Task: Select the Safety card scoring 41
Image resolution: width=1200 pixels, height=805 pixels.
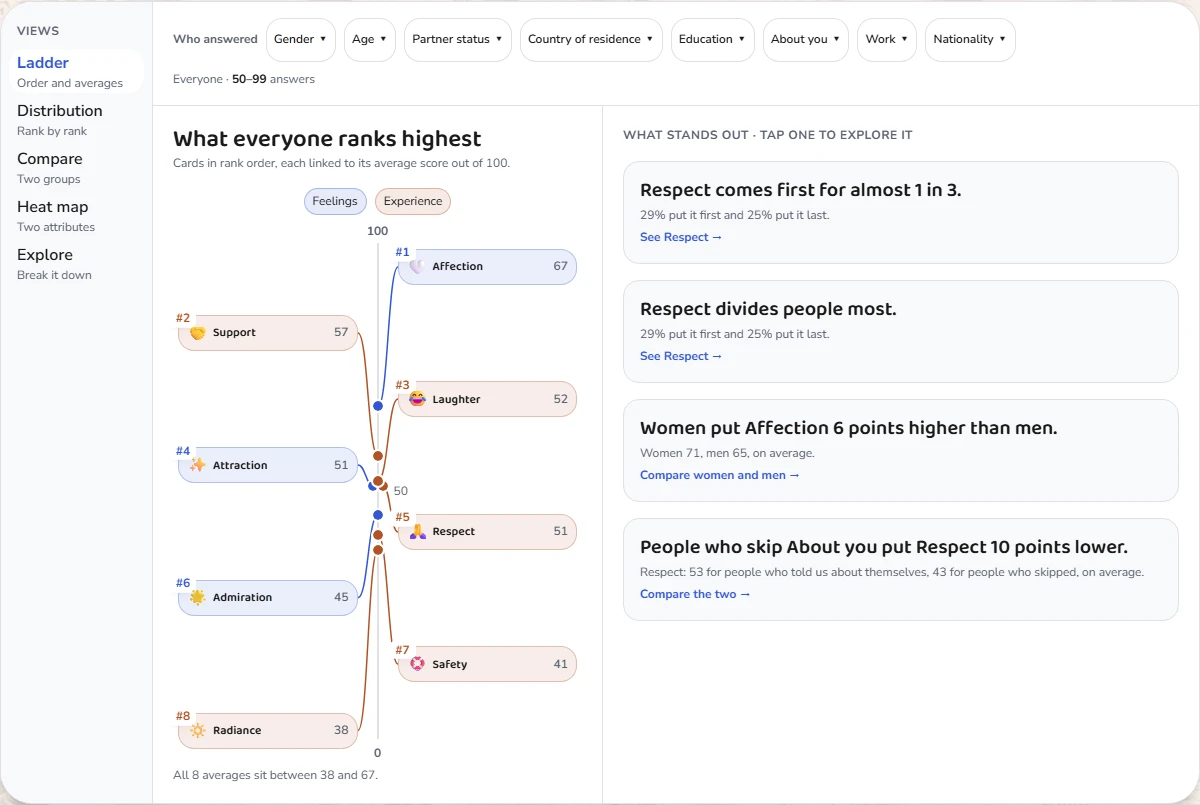Action: tap(488, 664)
